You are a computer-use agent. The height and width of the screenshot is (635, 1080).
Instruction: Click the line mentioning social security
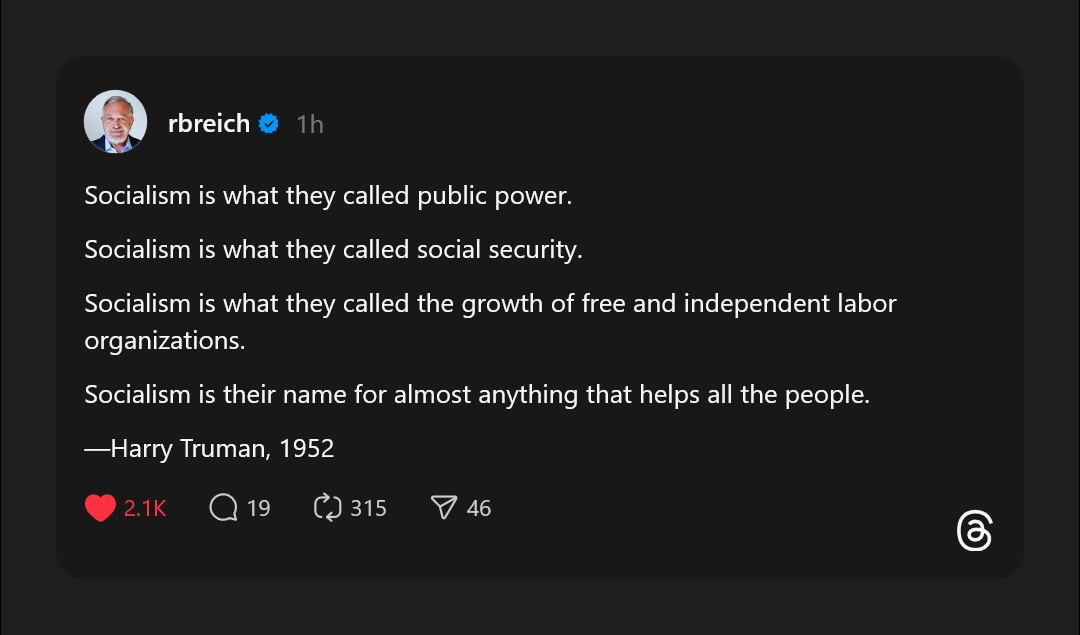point(333,249)
